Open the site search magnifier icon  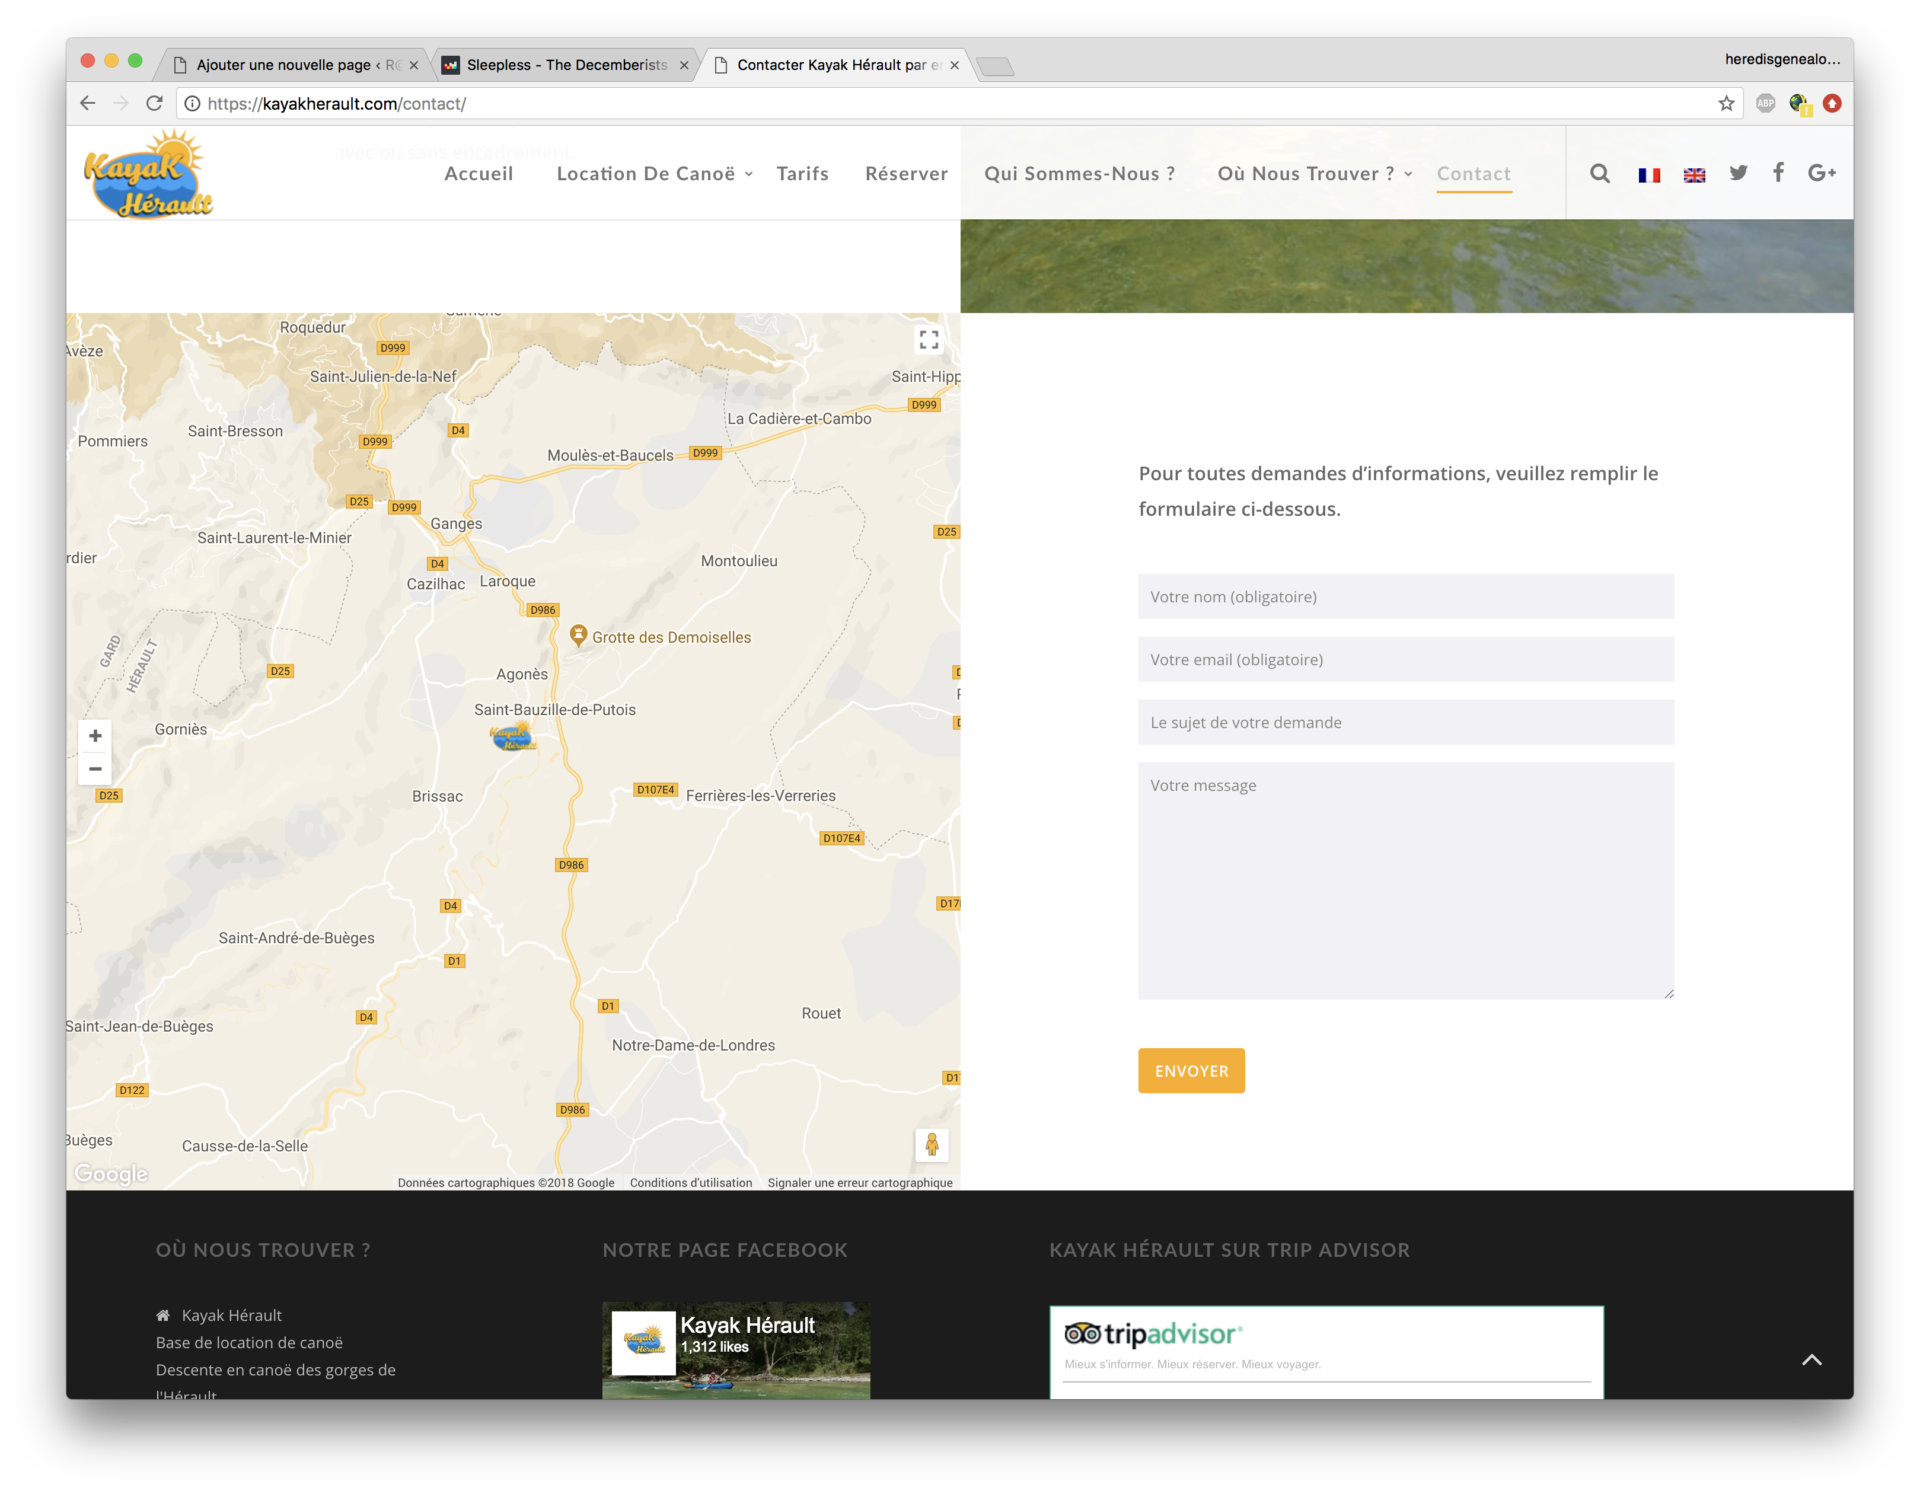[x=1600, y=174]
